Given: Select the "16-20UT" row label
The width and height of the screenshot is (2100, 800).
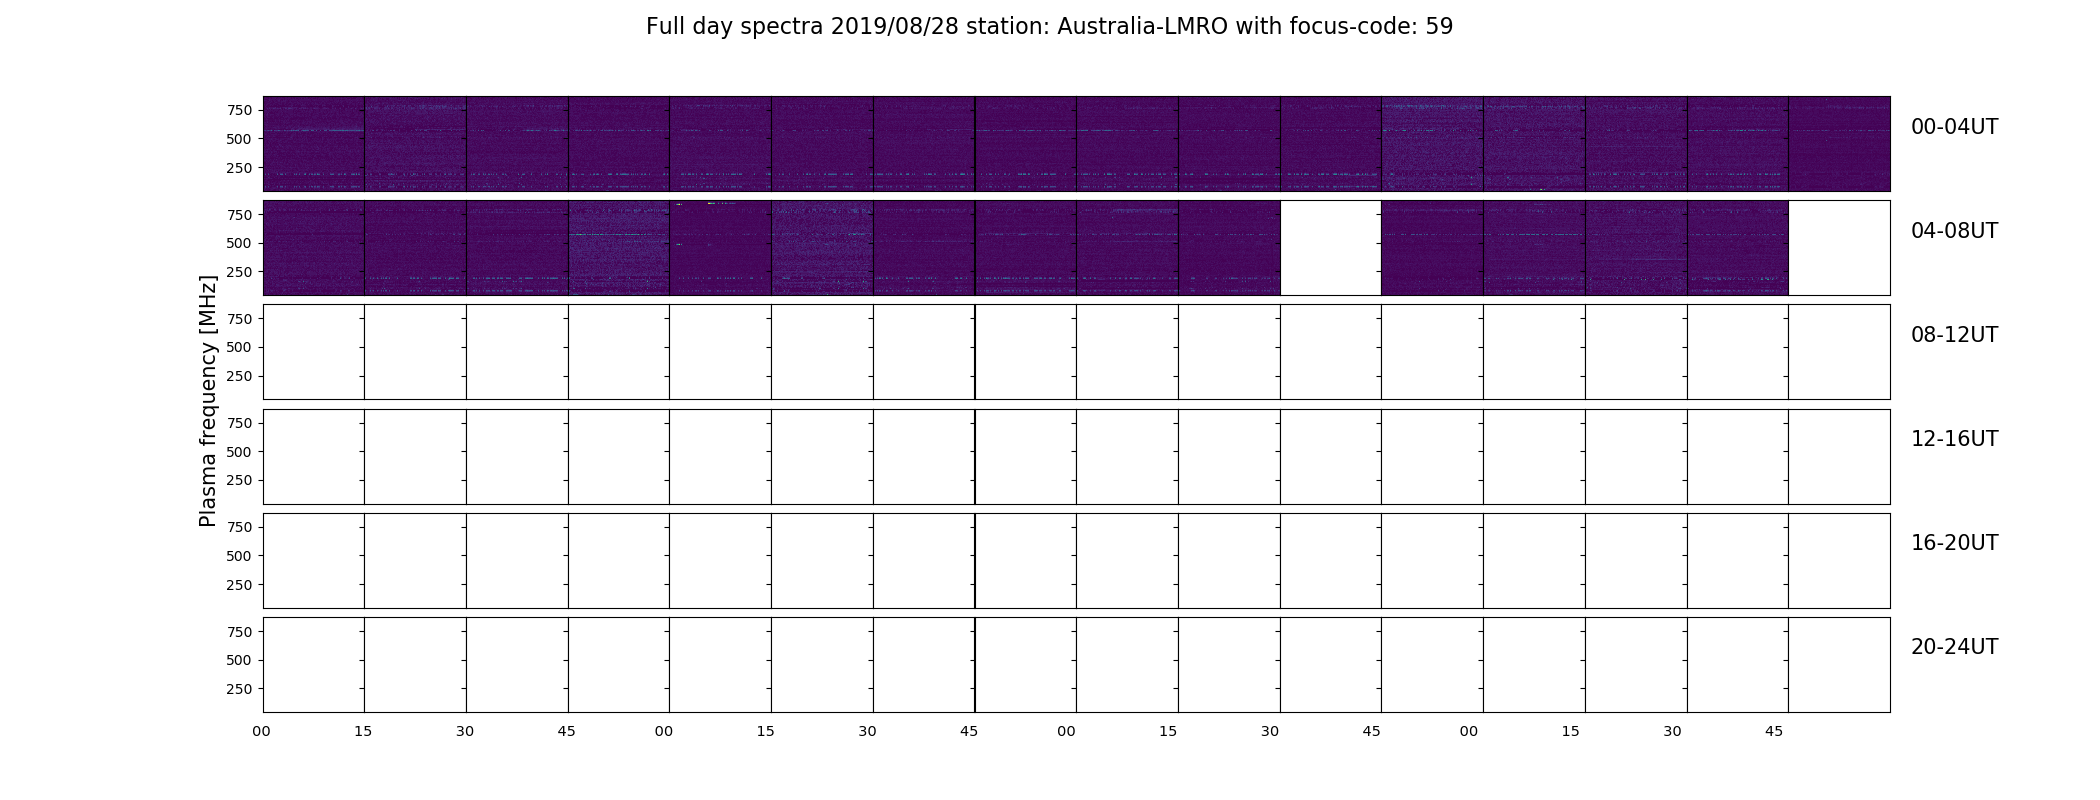Looking at the screenshot, I should [1954, 543].
